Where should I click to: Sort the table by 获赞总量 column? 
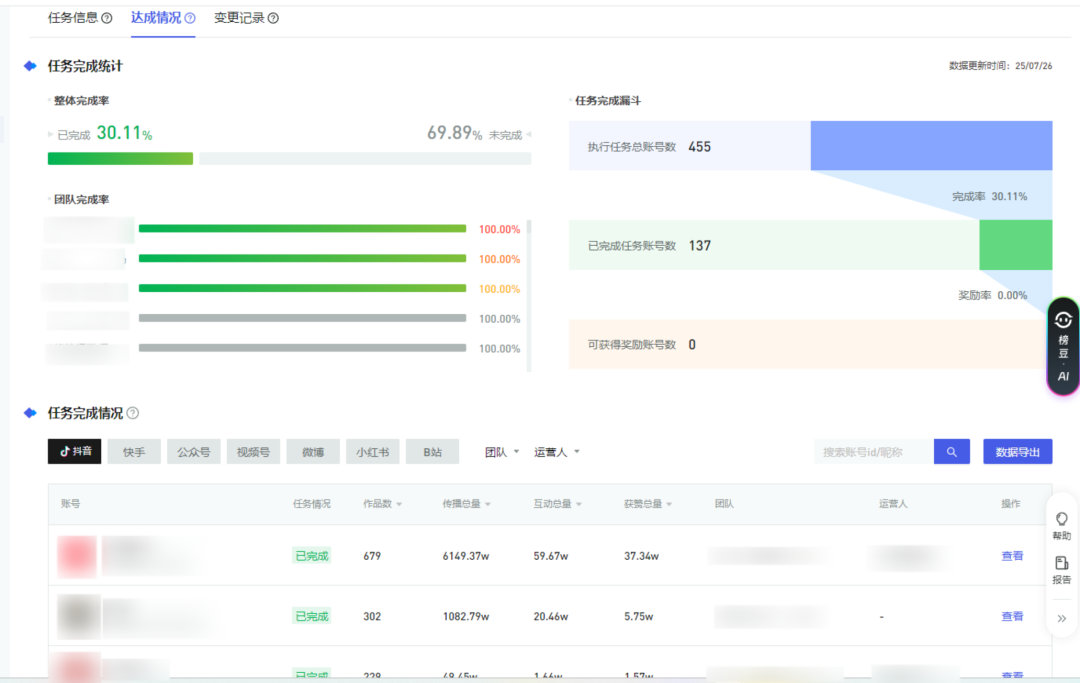coord(647,504)
